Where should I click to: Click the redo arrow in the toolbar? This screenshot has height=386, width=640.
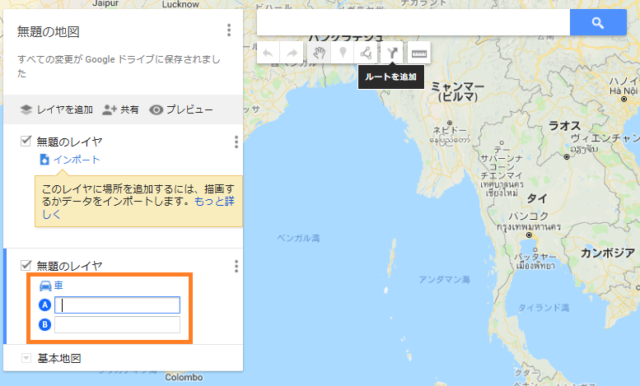click(292, 53)
